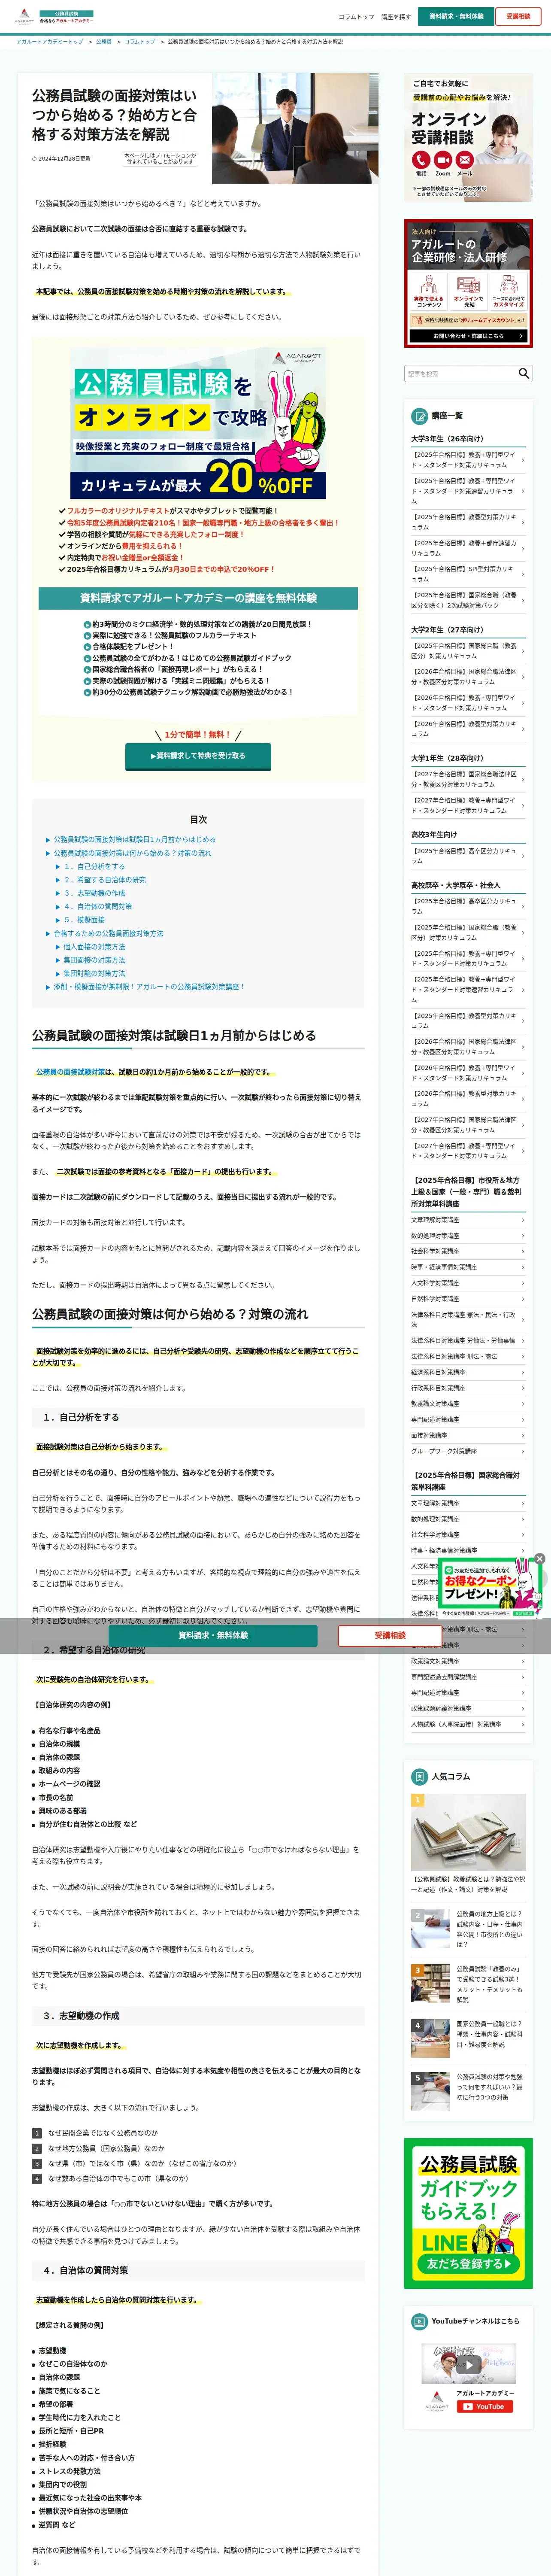Jump to ５．模擬面接 in contents
This screenshot has height=2576, width=551.
[84, 920]
